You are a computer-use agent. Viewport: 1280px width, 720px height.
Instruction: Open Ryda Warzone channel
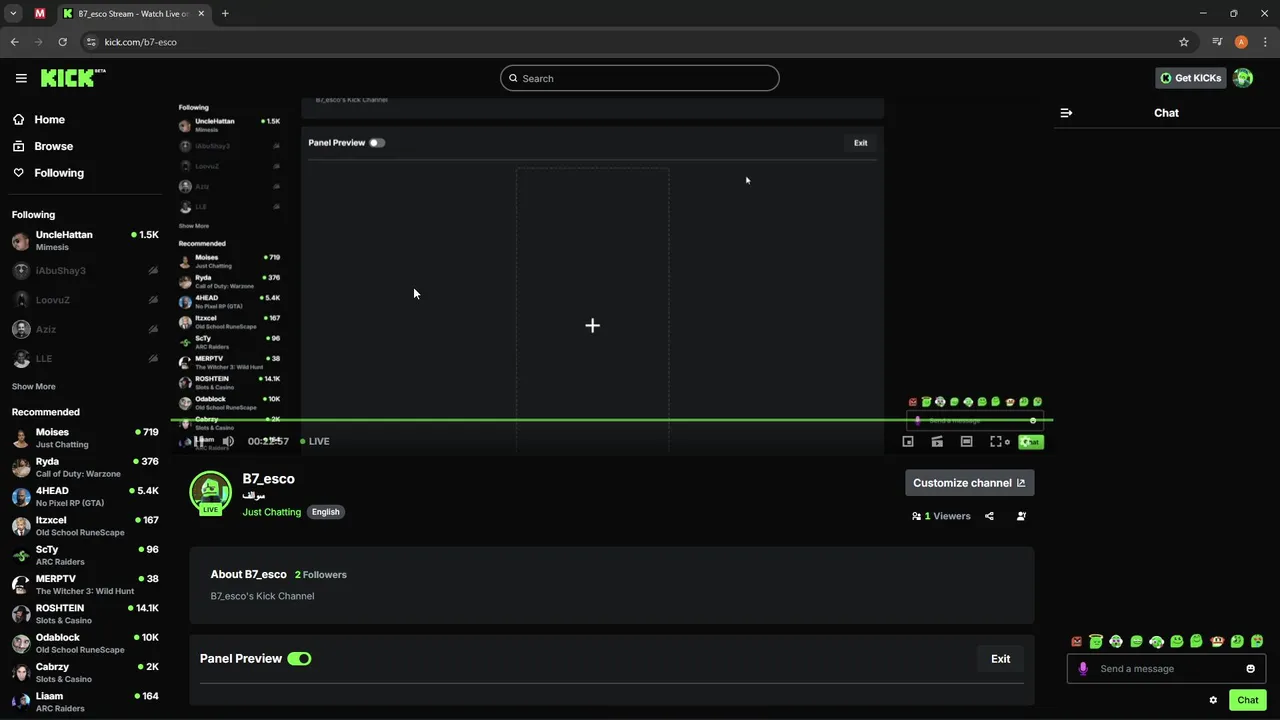click(x=85, y=467)
